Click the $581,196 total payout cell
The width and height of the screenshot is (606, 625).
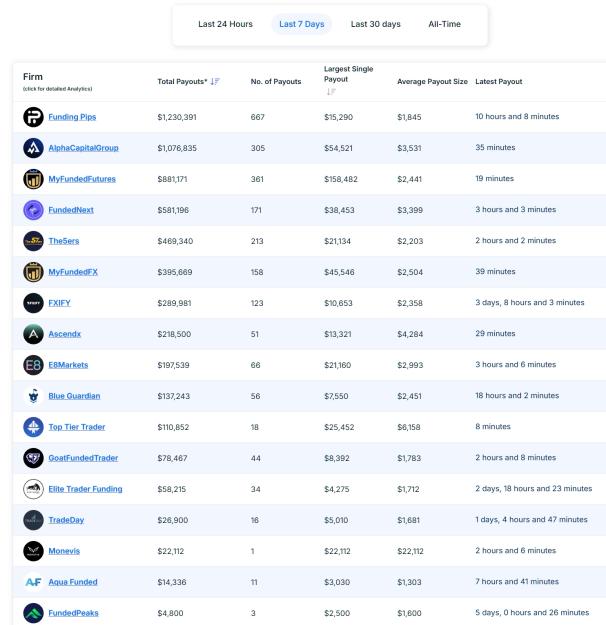[173, 210]
